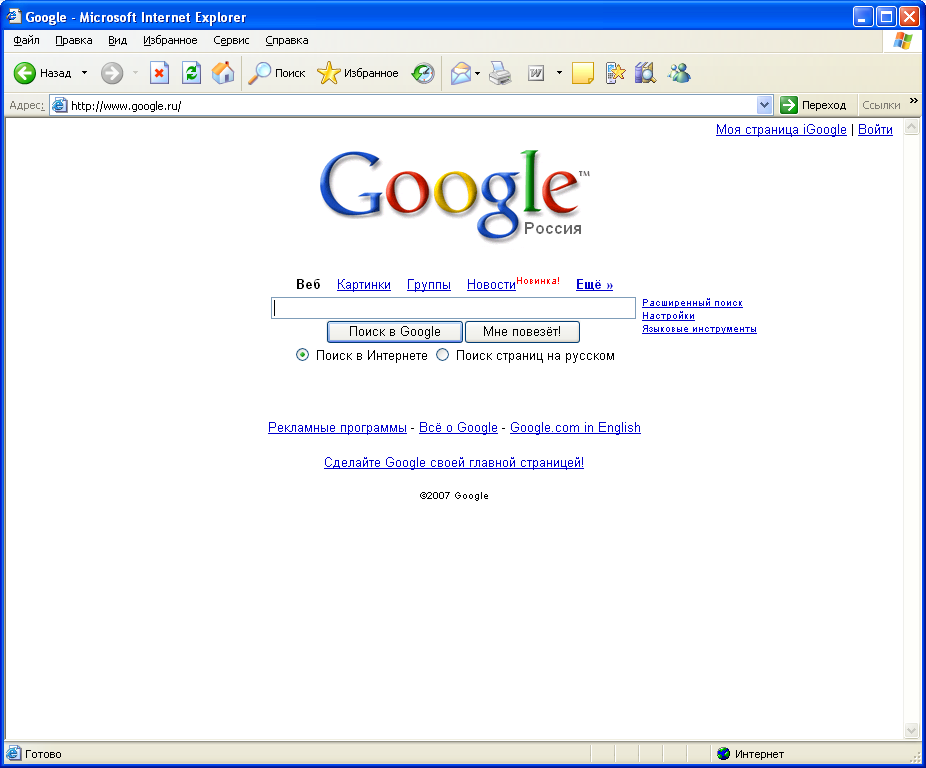Viewport: 926px width, 768px height.
Task: Open Настройки link
Action: 669,315
